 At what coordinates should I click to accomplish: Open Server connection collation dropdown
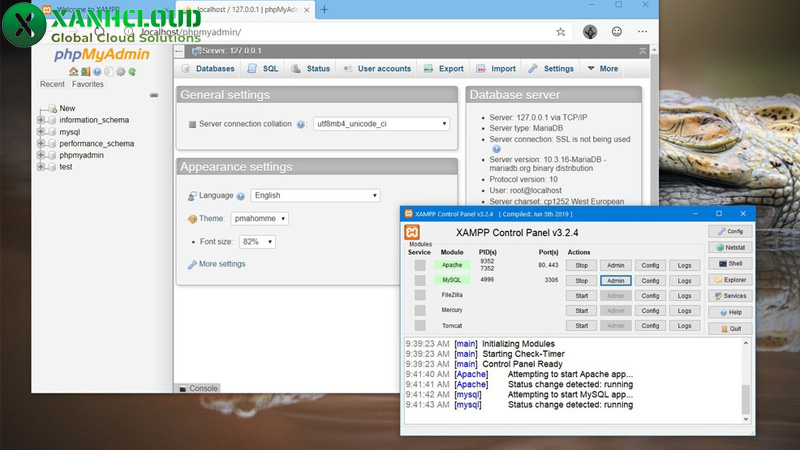[x=382, y=124]
